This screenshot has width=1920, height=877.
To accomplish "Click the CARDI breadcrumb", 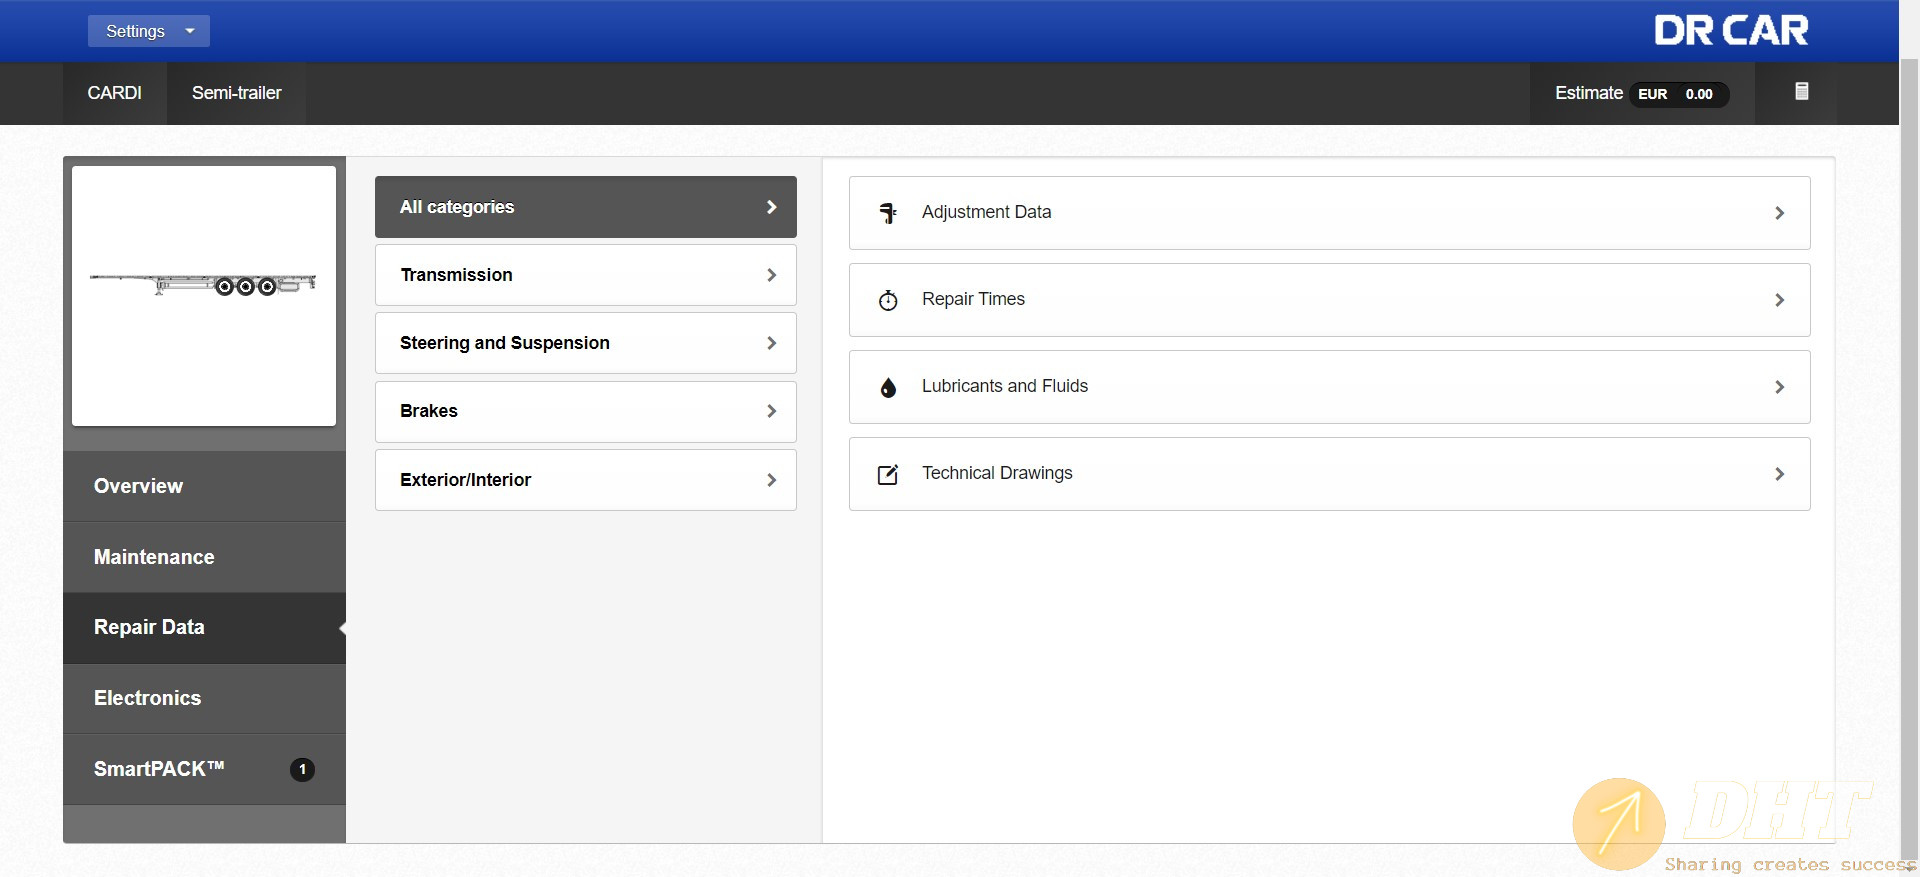I will [x=114, y=93].
